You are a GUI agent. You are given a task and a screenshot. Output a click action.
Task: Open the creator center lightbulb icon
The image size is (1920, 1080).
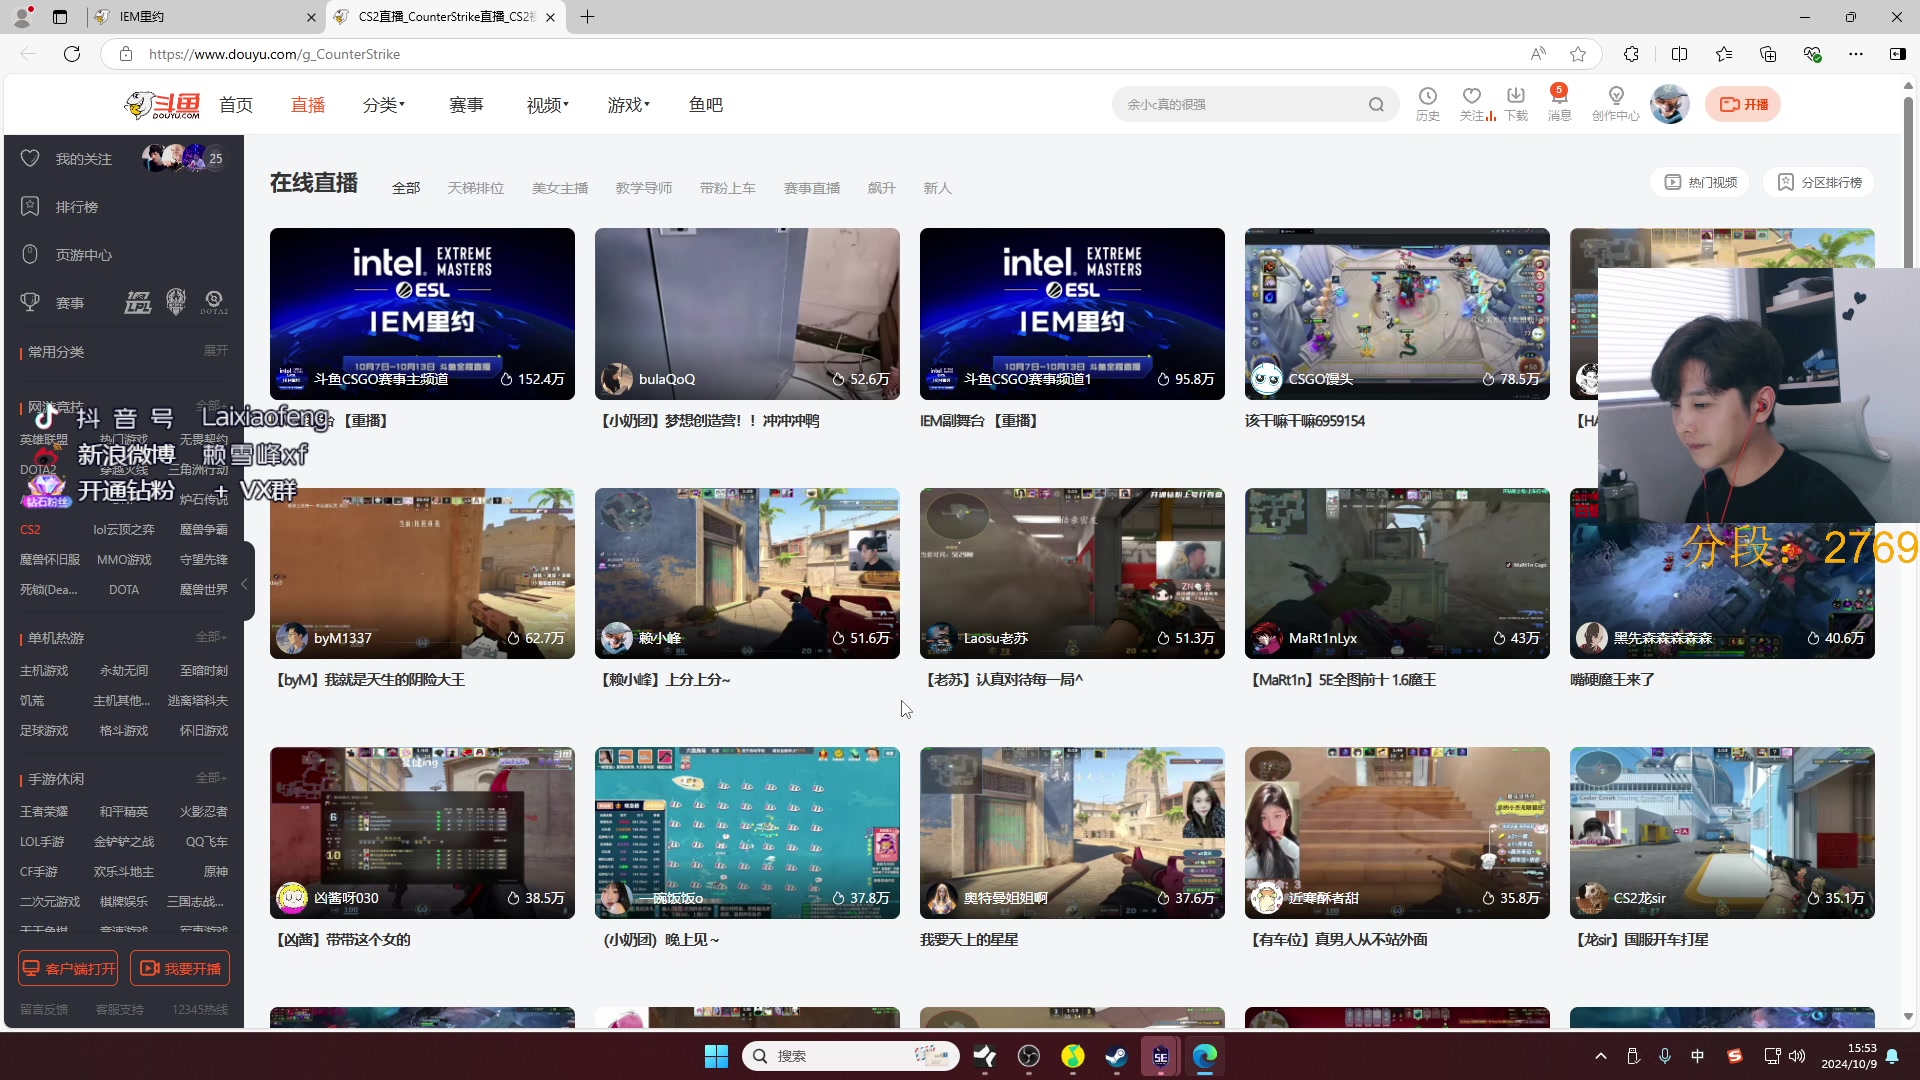tap(1616, 96)
